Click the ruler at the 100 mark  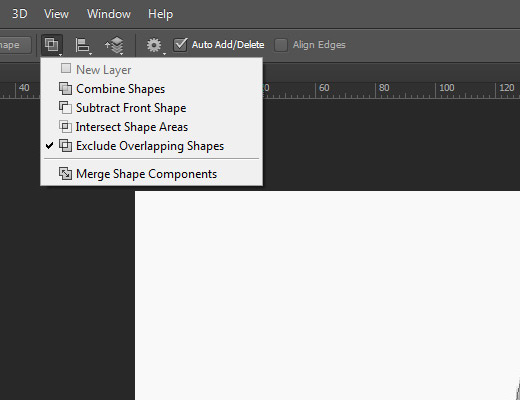coord(446,88)
